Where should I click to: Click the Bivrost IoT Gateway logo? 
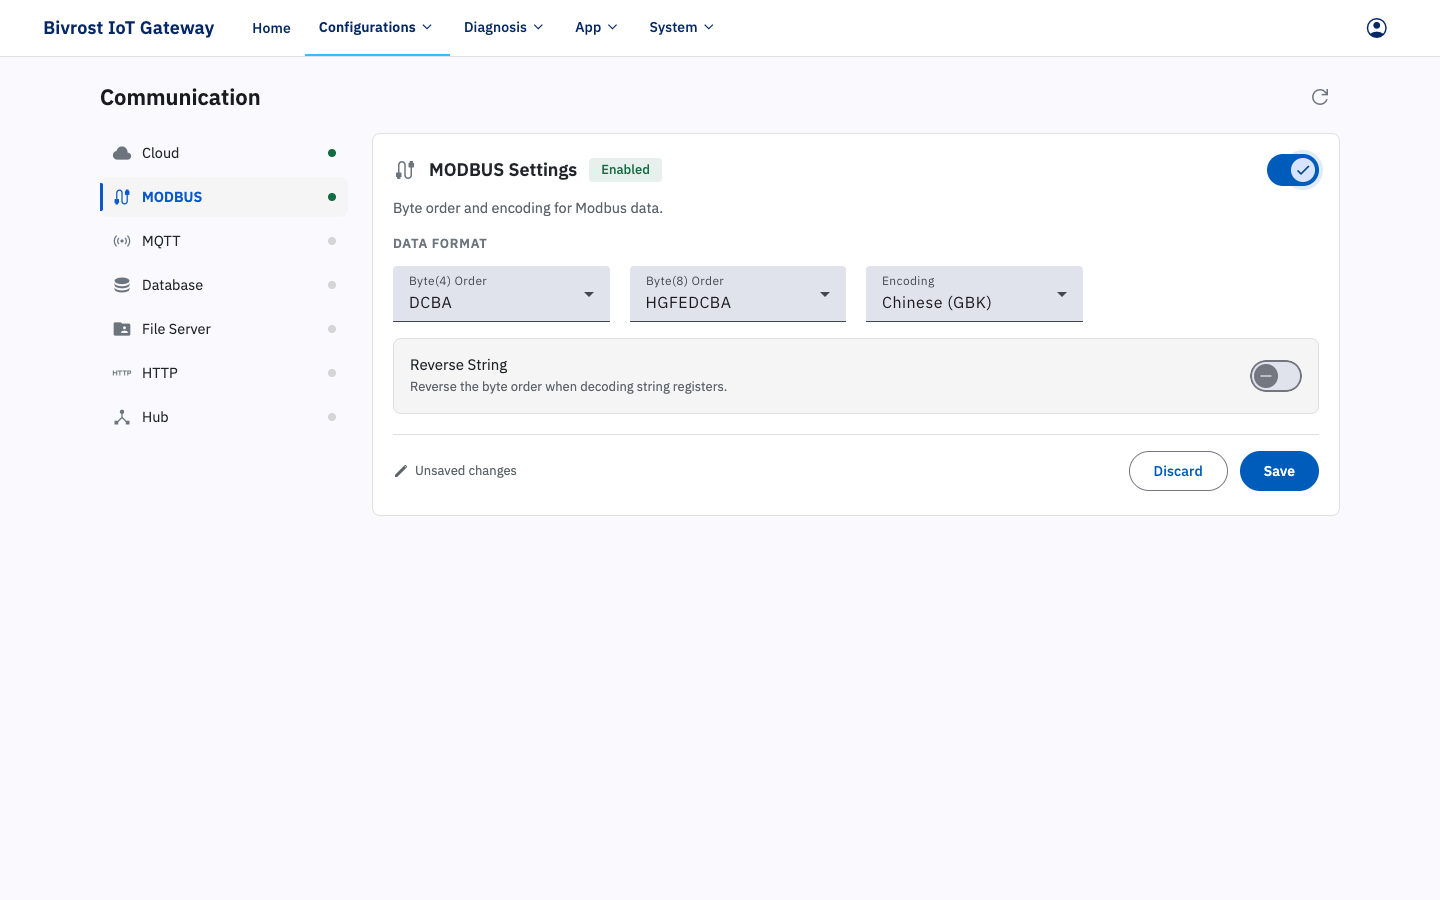129,28
